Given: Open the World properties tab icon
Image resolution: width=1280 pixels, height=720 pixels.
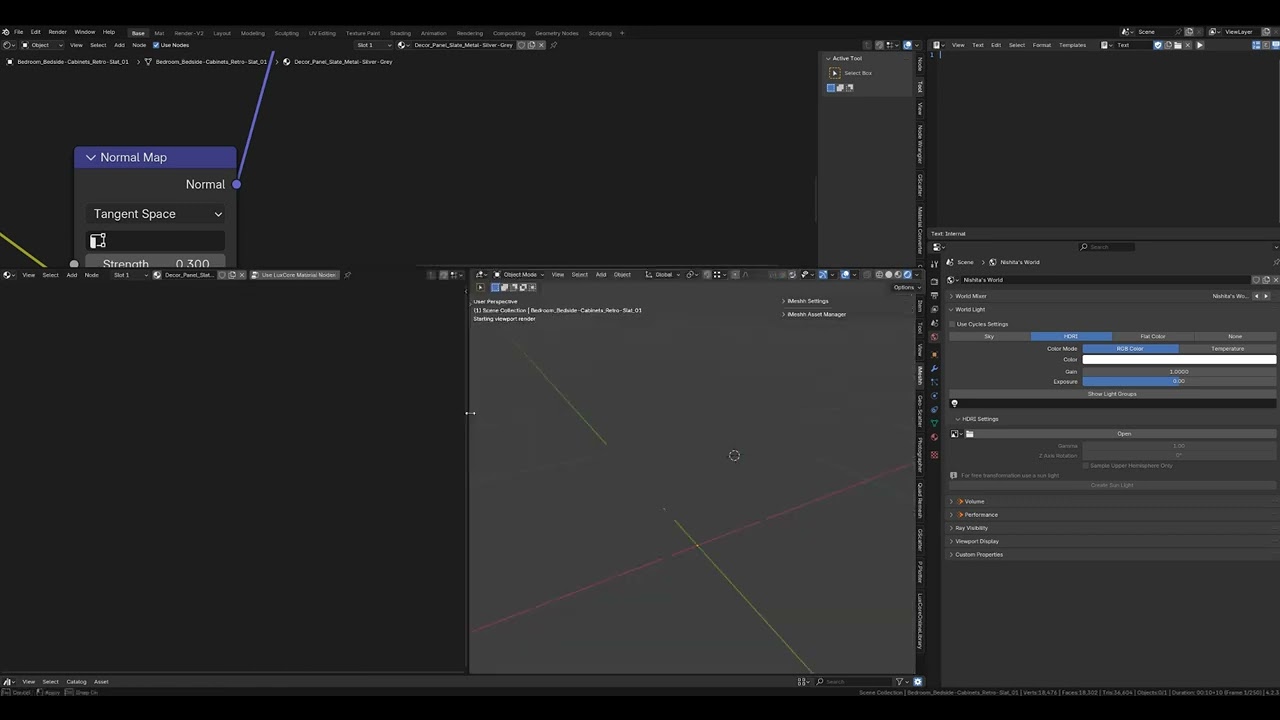Looking at the screenshot, I should pos(935,337).
